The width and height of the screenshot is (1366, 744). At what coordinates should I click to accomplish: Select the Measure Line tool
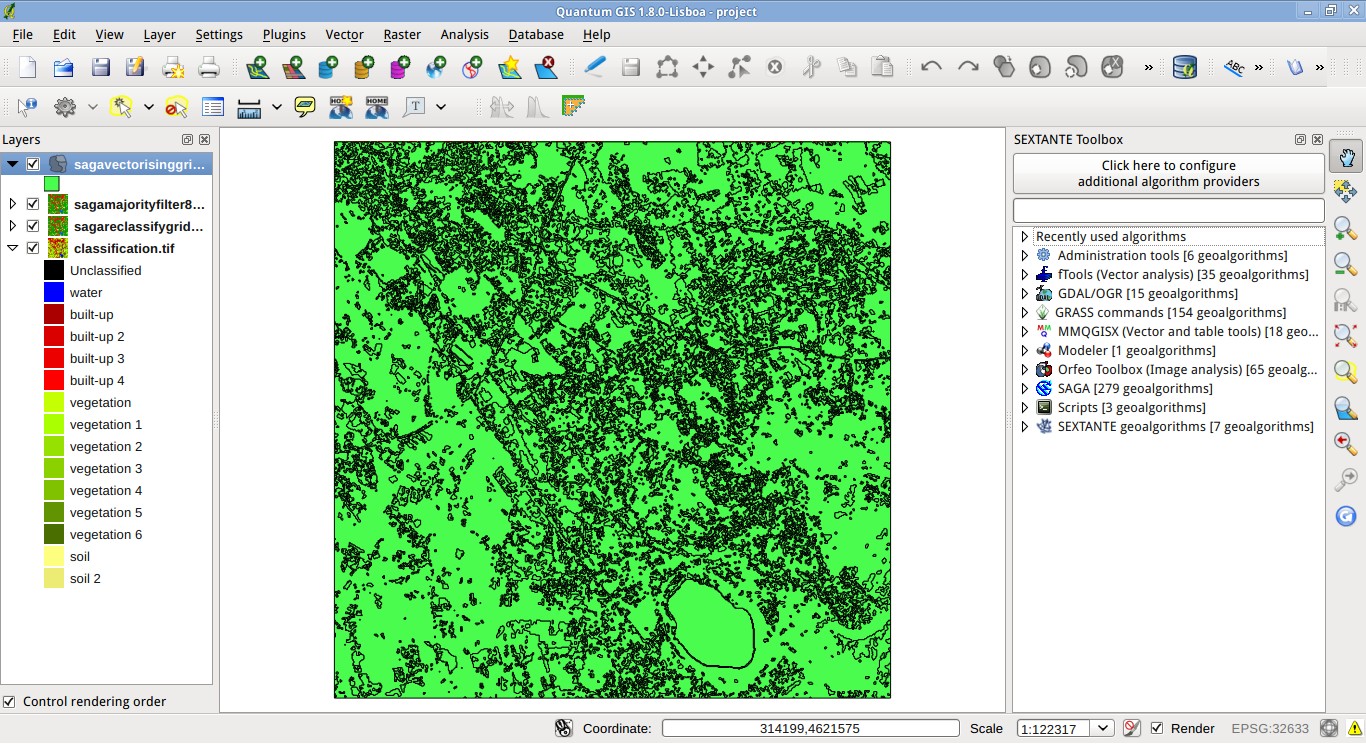click(249, 107)
